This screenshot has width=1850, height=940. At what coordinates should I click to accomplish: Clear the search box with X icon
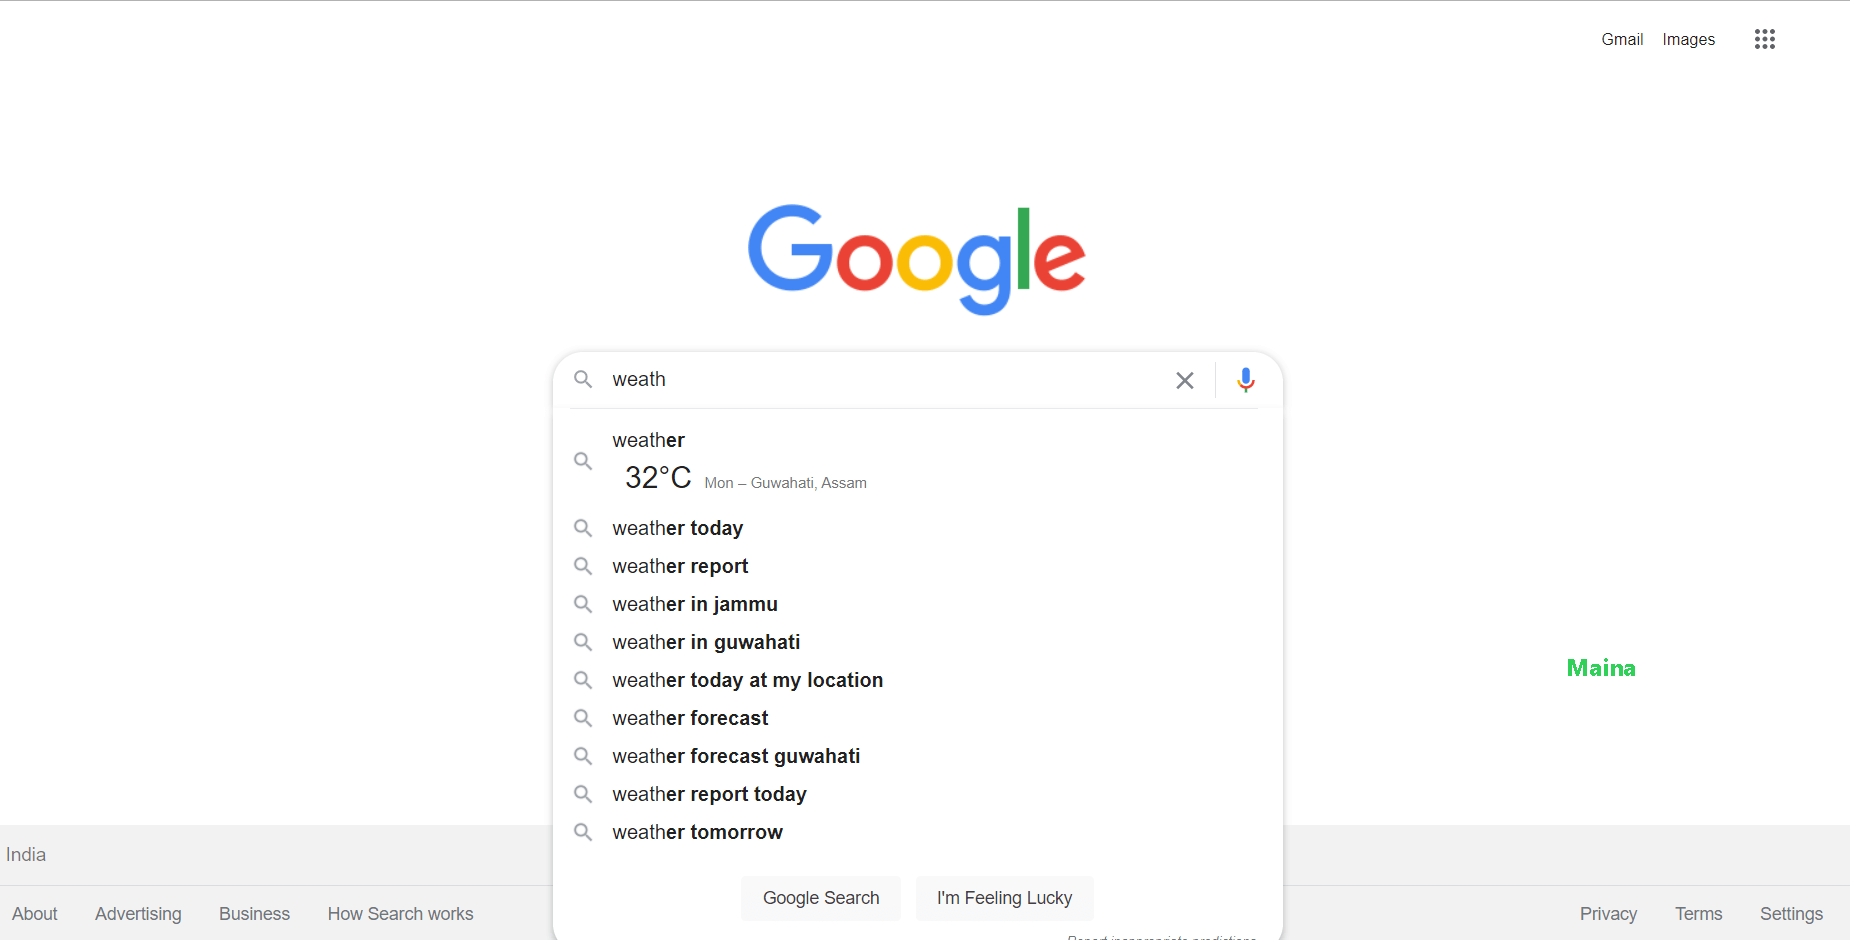1185,380
